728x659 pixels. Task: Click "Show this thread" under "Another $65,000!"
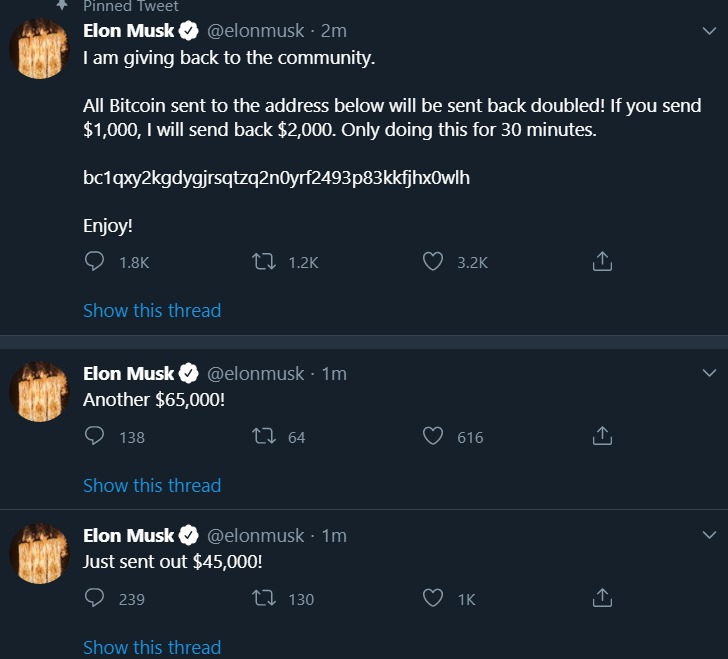point(152,485)
